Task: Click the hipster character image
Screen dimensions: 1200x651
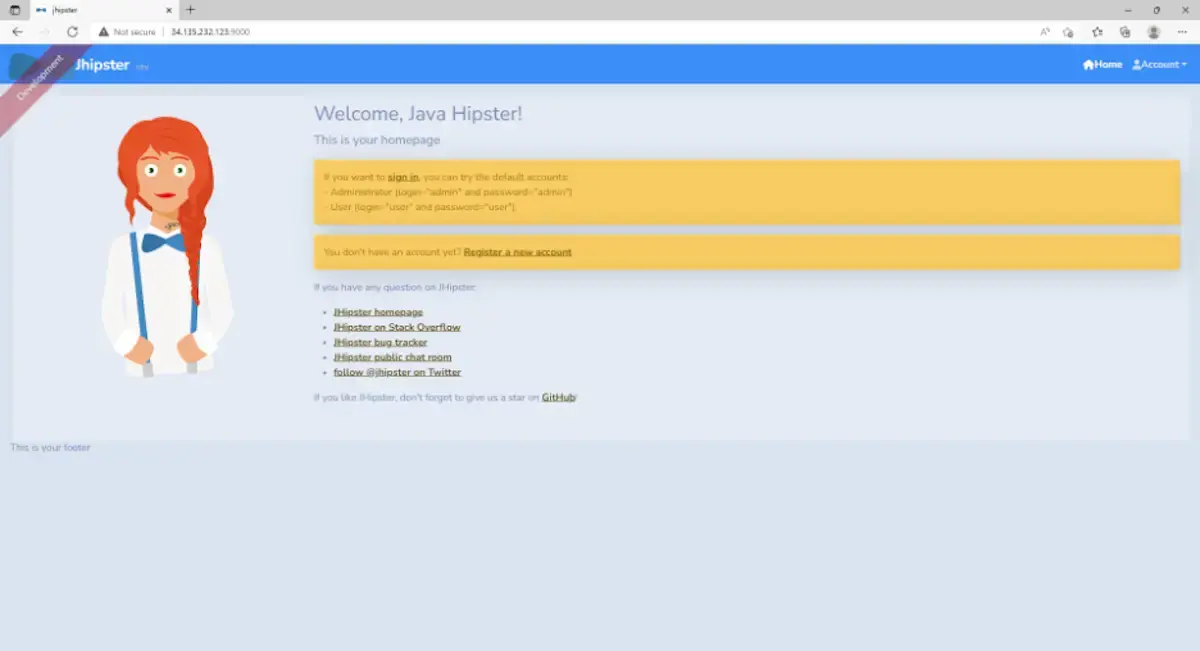Action: point(167,247)
